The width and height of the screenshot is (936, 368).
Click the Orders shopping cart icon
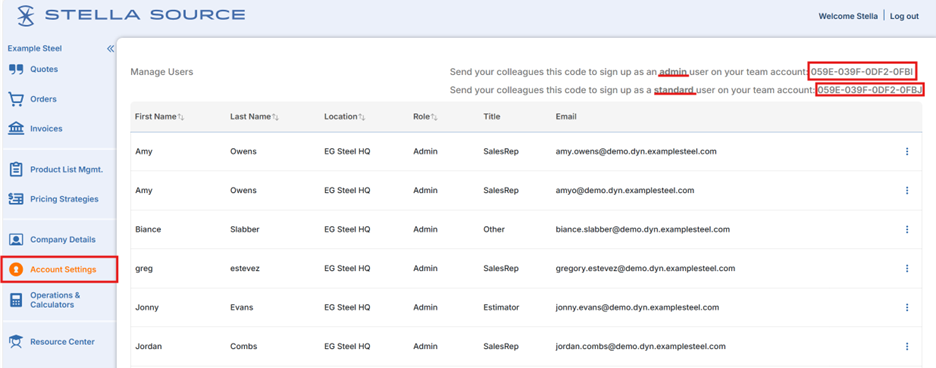(x=16, y=99)
